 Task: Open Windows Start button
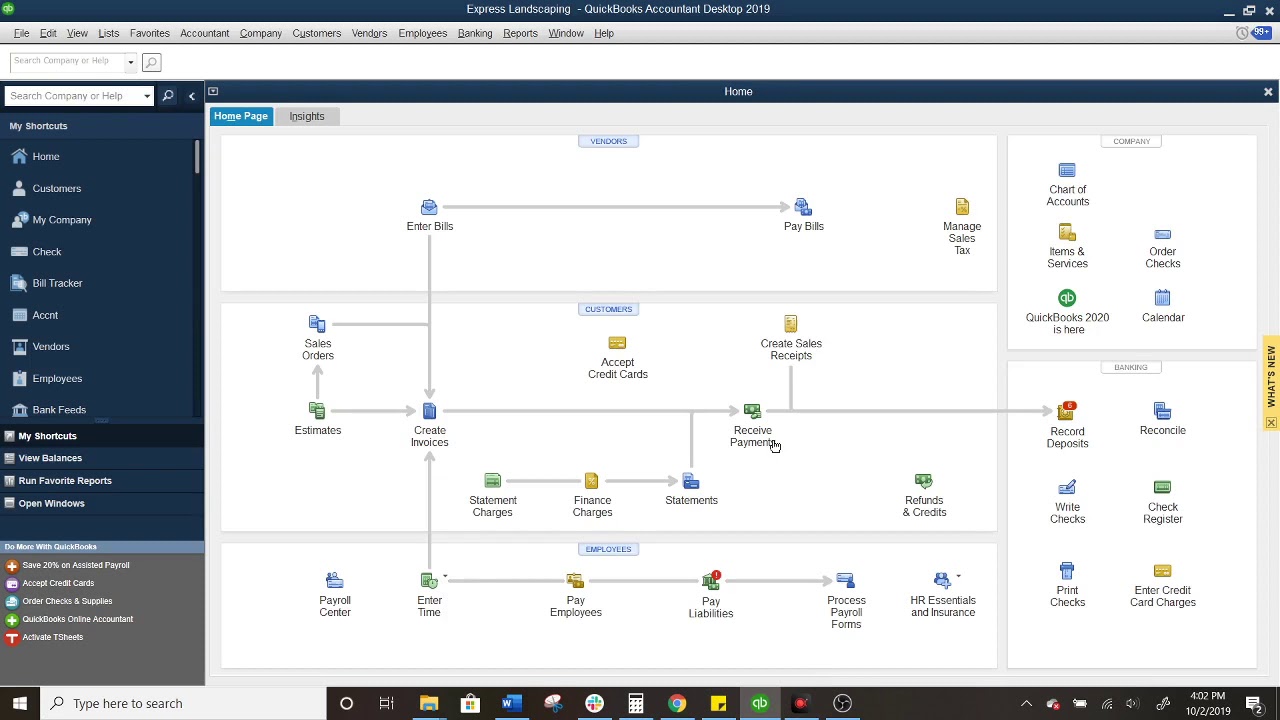[x=20, y=703]
